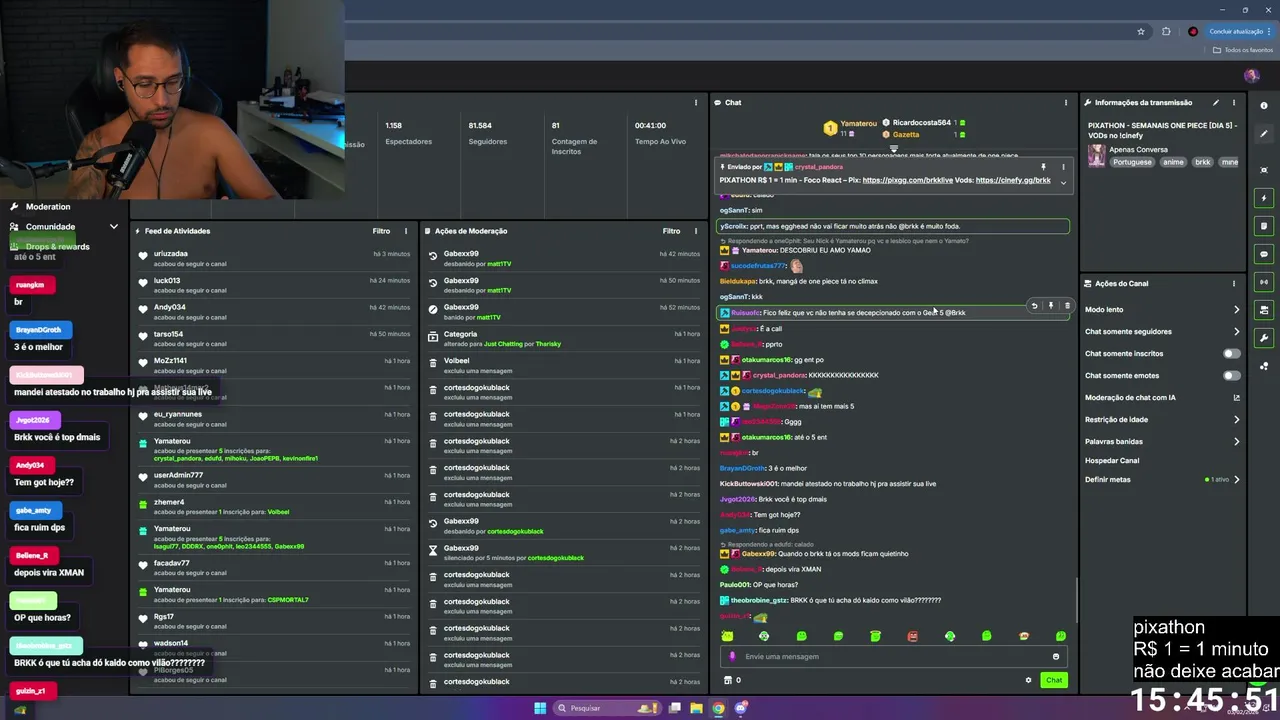
Task: Edit the stream information with pencil icon
Action: pos(1216,102)
